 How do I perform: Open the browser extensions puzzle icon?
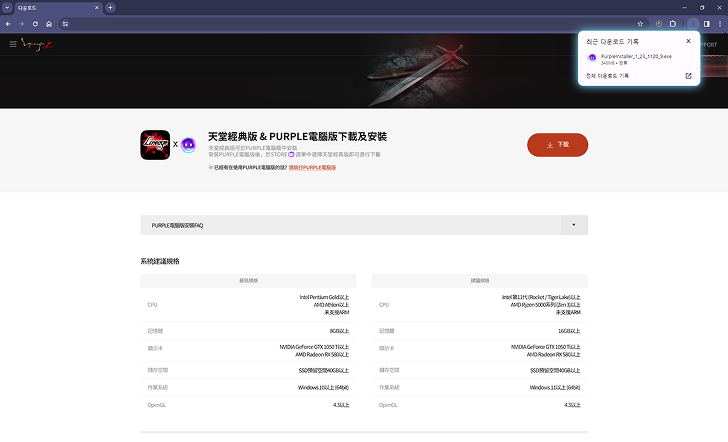[x=673, y=23]
